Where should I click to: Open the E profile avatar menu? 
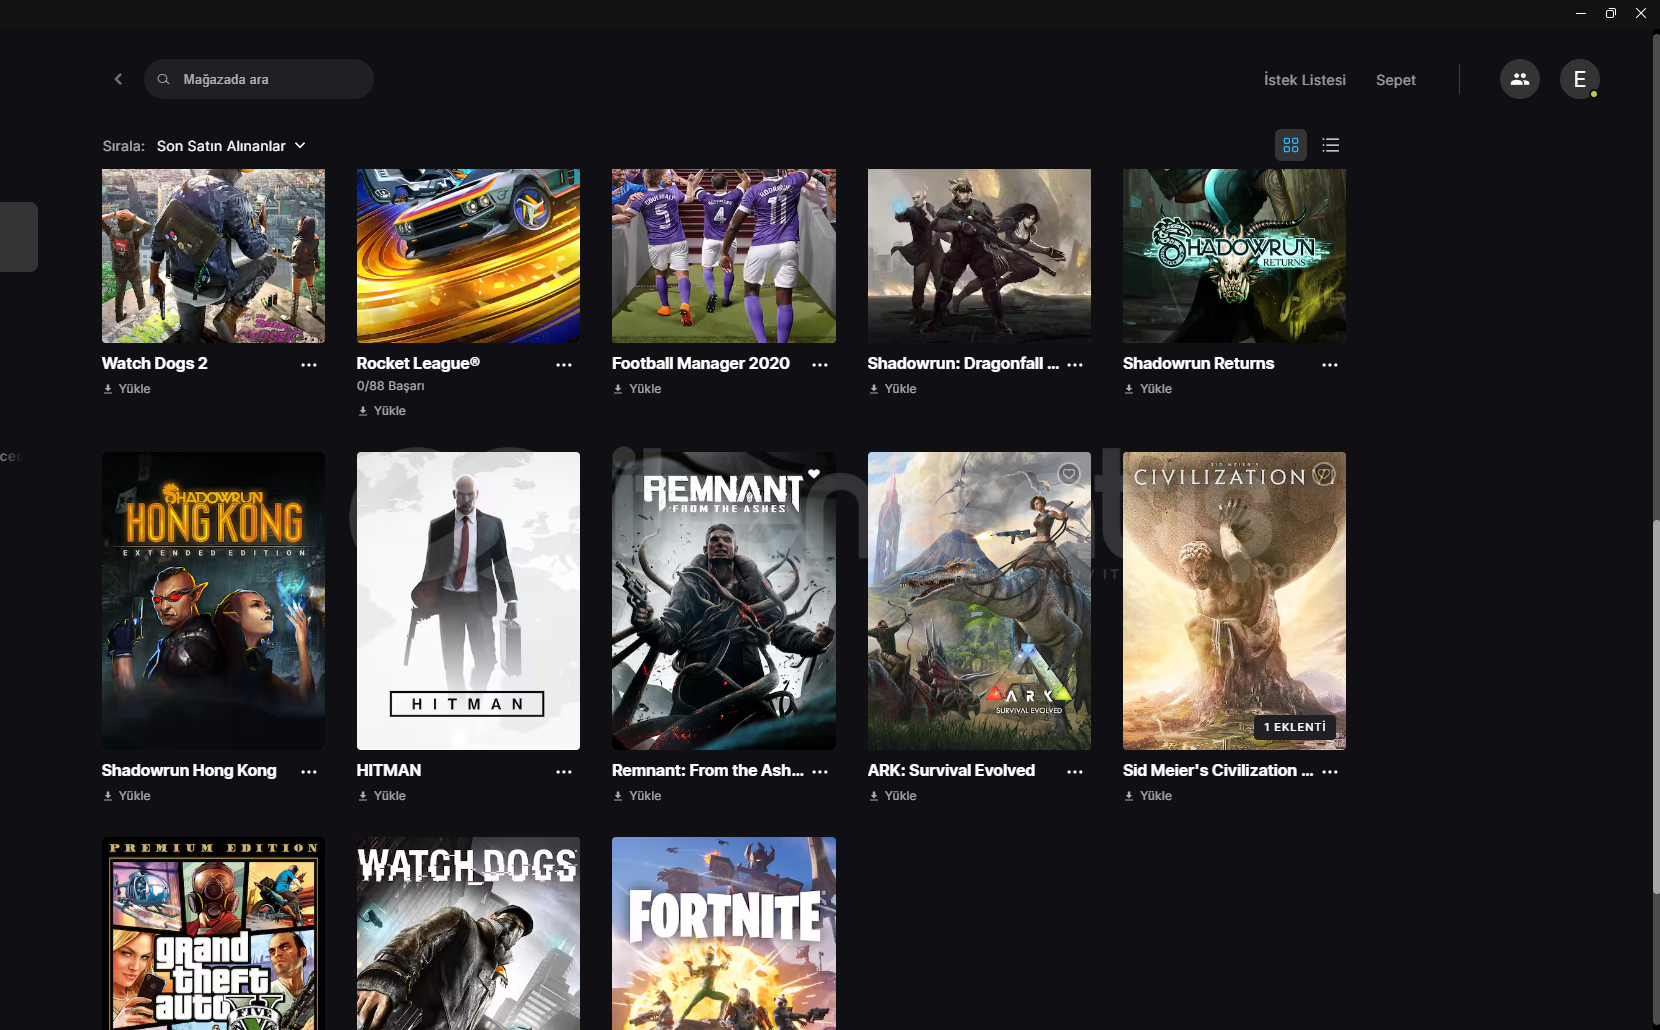tap(1579, 79)
